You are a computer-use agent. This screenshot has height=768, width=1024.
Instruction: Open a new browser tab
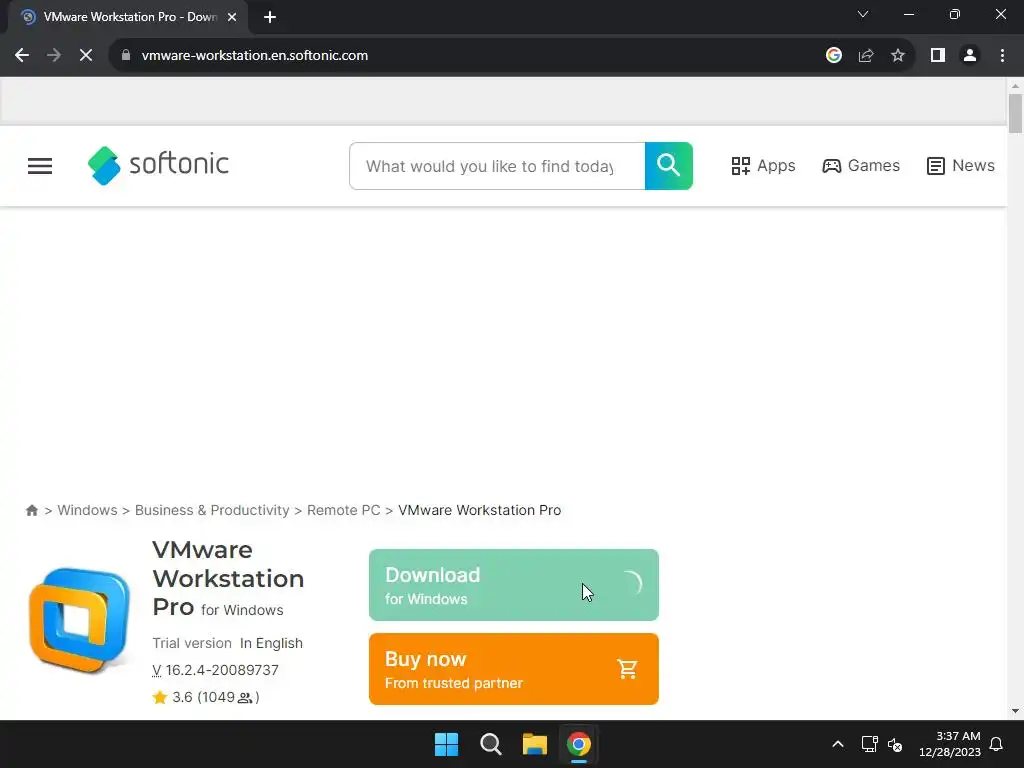click(270, 17)
